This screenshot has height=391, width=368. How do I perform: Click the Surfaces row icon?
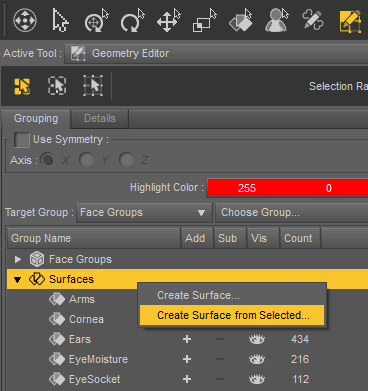pos(37,279)
